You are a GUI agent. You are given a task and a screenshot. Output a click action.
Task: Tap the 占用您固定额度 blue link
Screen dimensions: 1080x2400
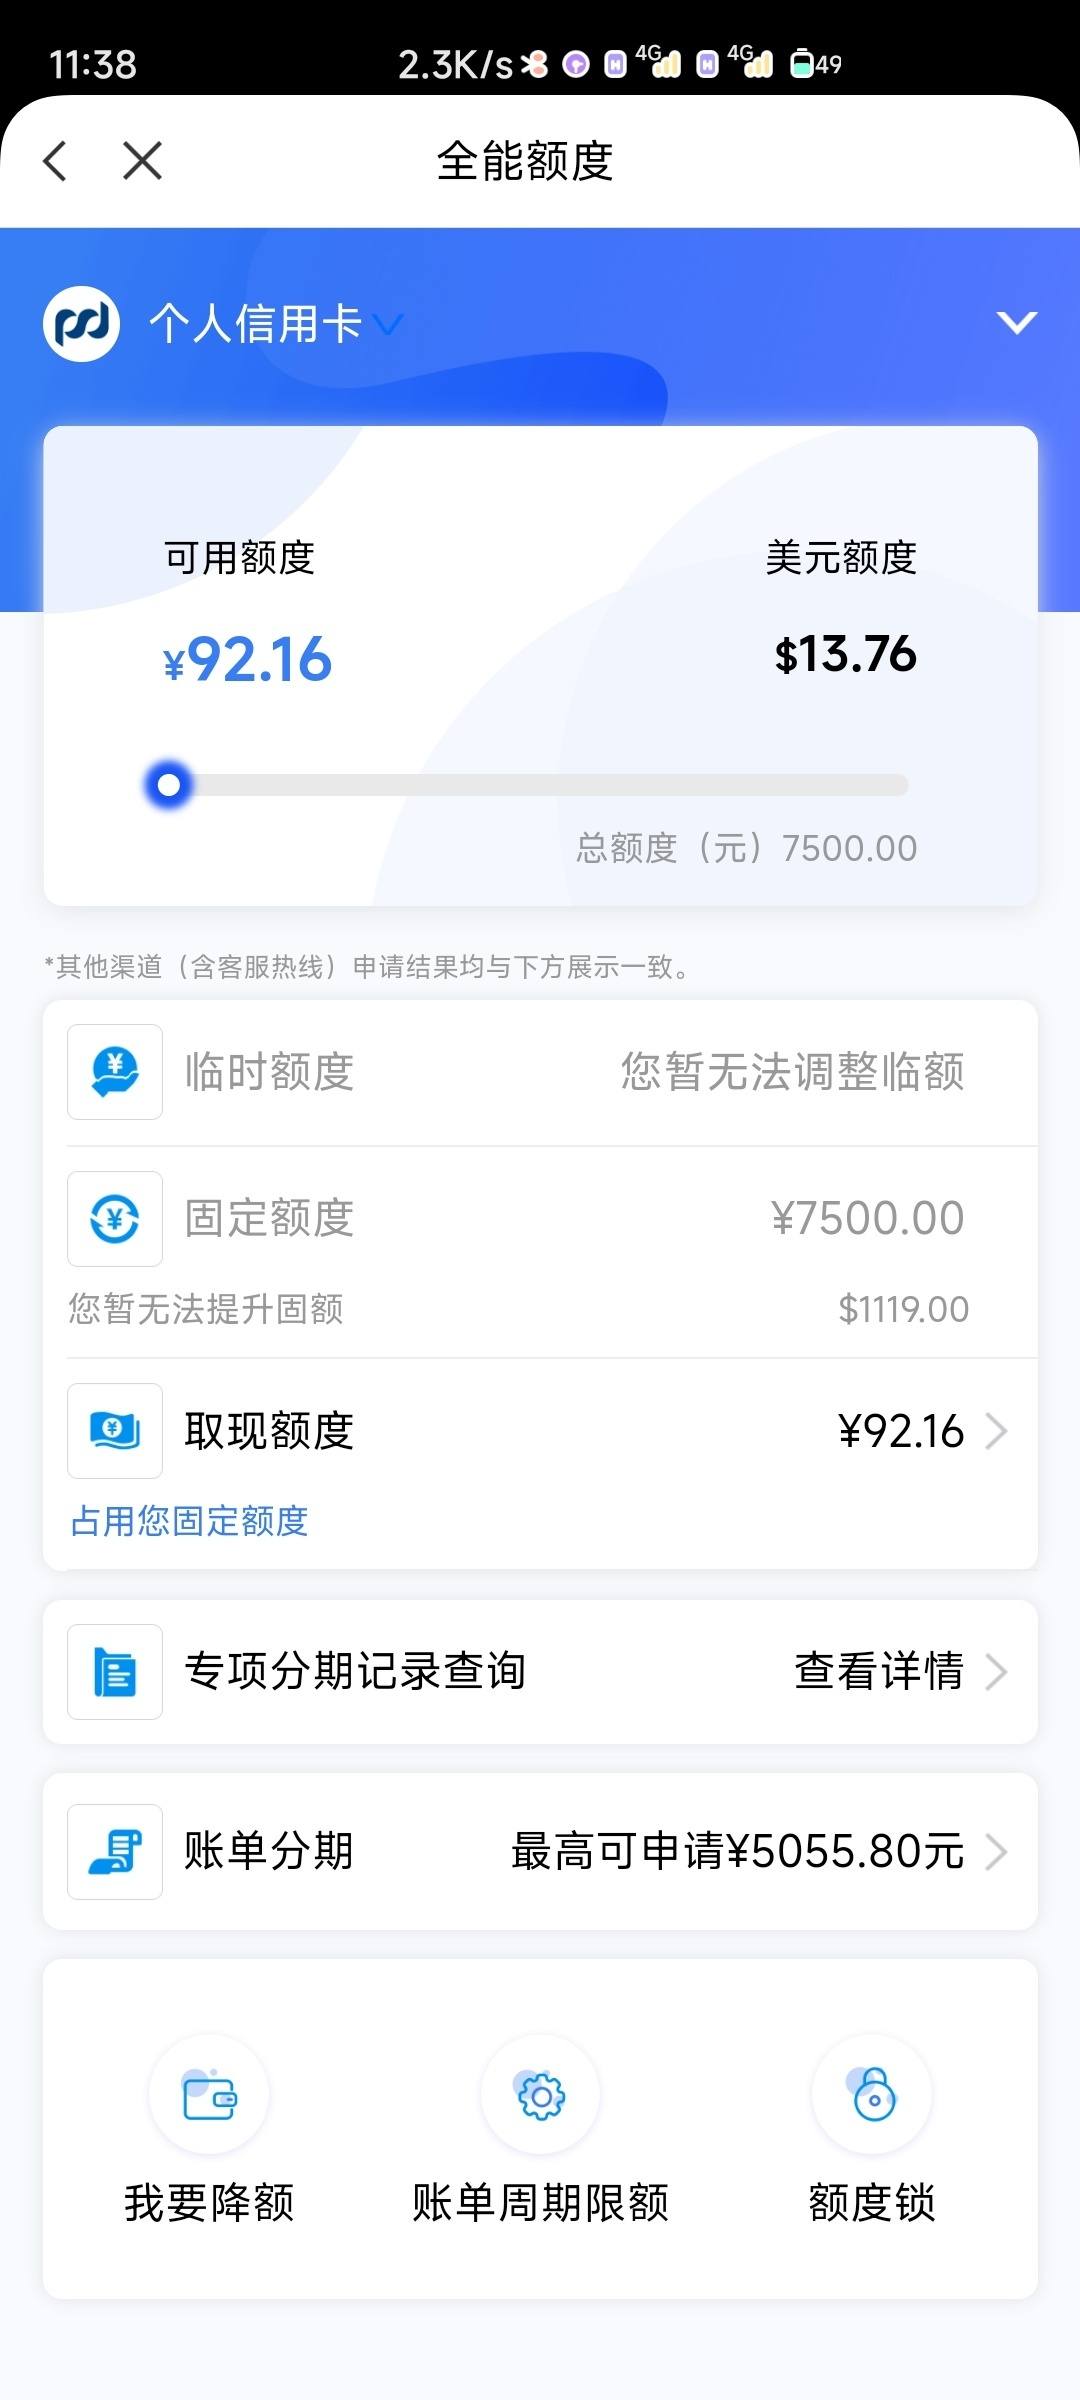[189, 1521]
